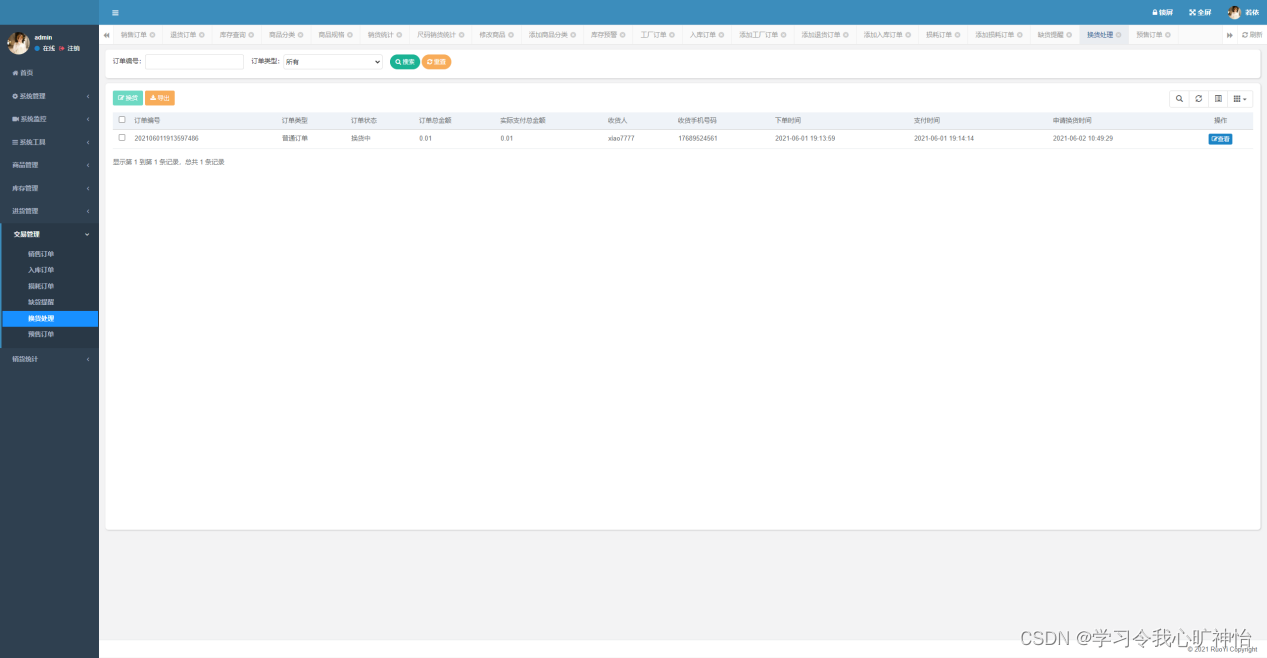Switch to the 尺码销售统计 tab
The width and height of the screenshot is (1267, 658).
coord(440,35)
